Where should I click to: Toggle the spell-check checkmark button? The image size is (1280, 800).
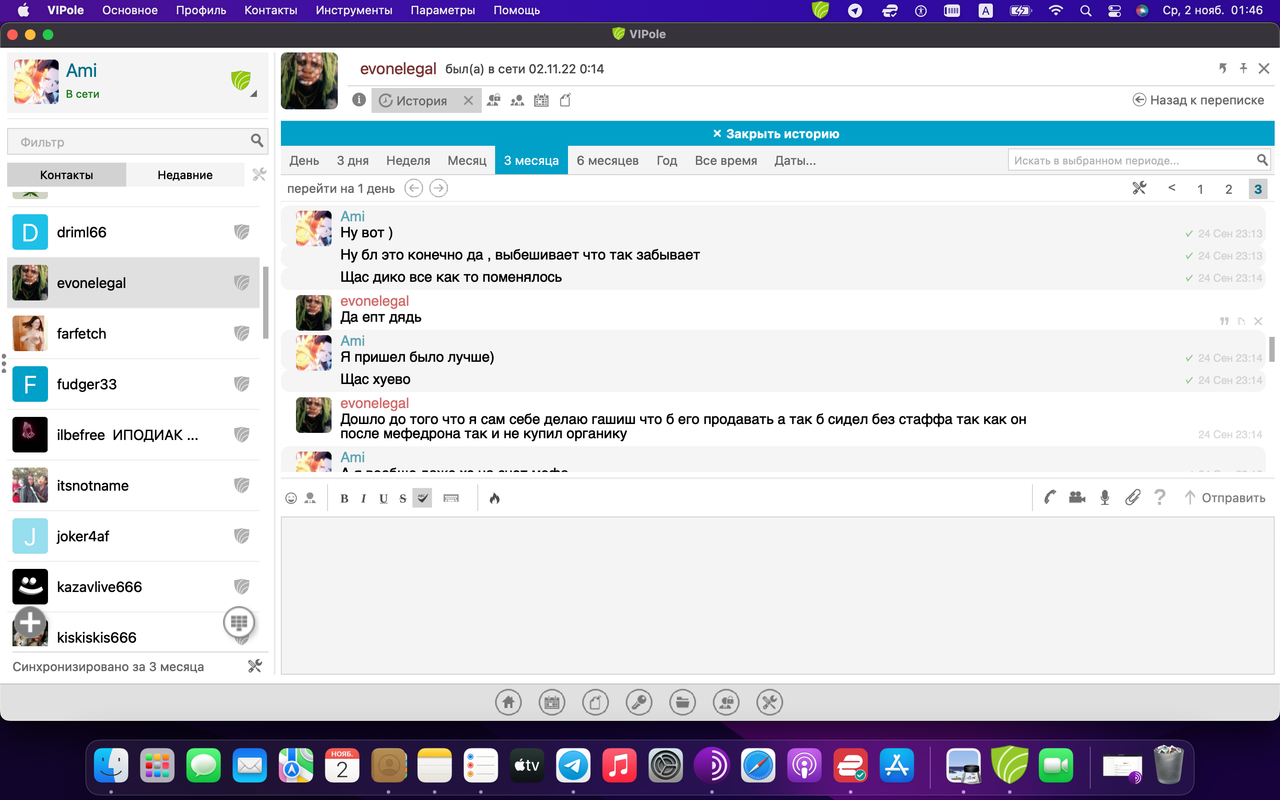(422, 498)
